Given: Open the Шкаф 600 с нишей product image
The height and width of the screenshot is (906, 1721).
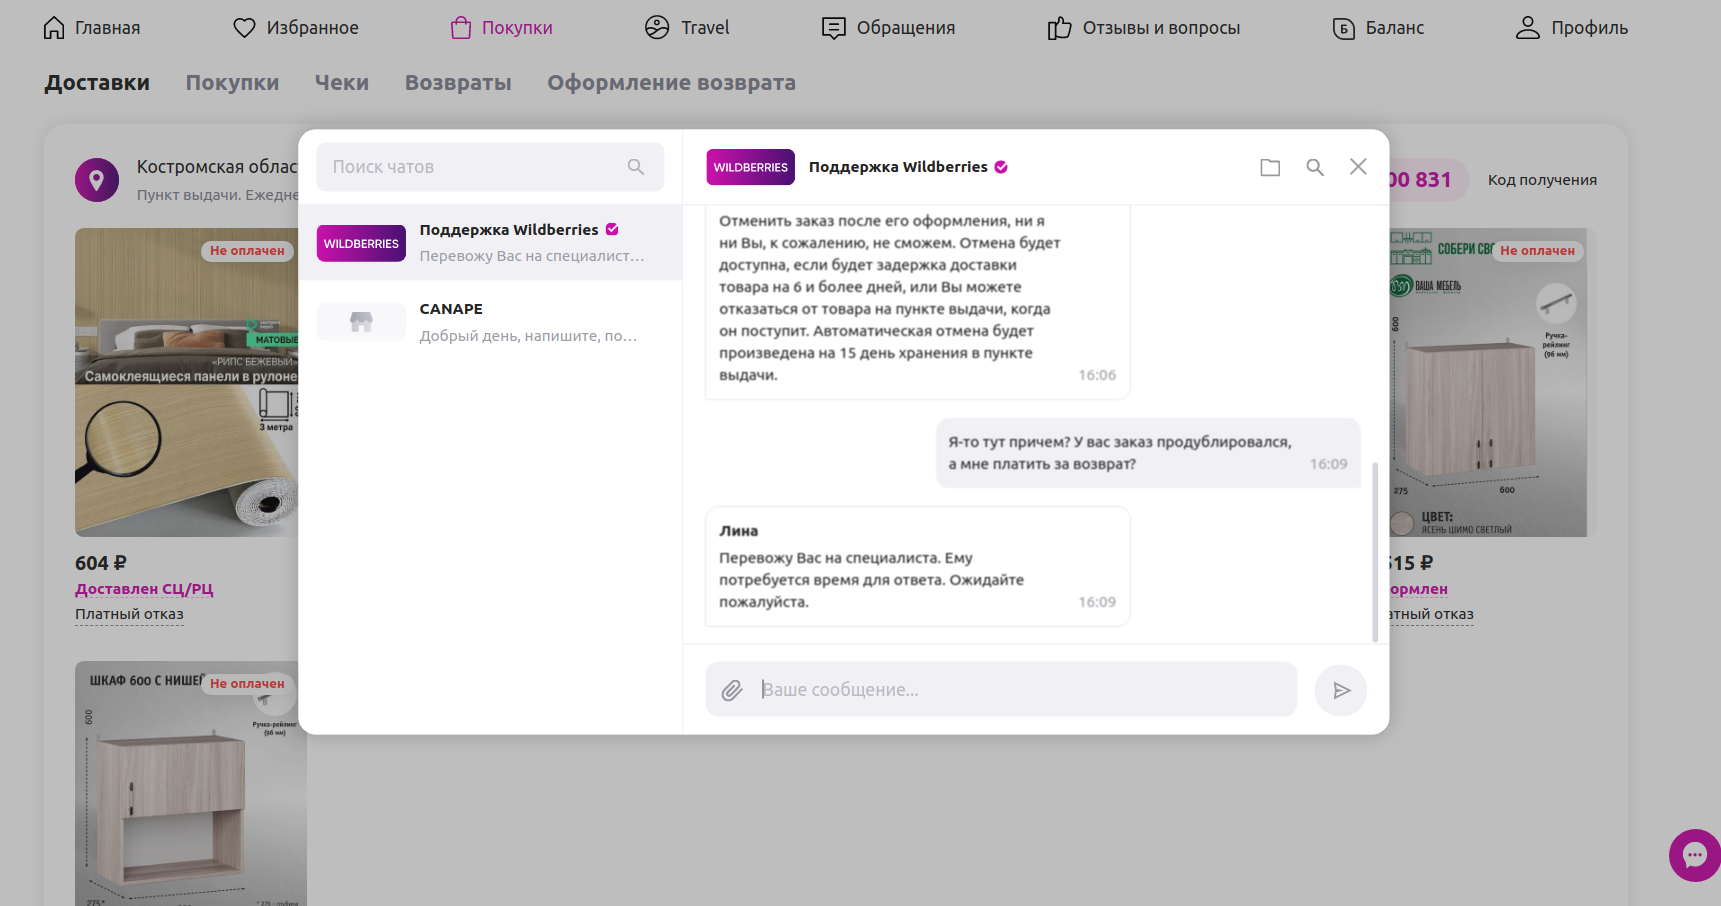Looking at the screenshot, I should tap(190, 784).
